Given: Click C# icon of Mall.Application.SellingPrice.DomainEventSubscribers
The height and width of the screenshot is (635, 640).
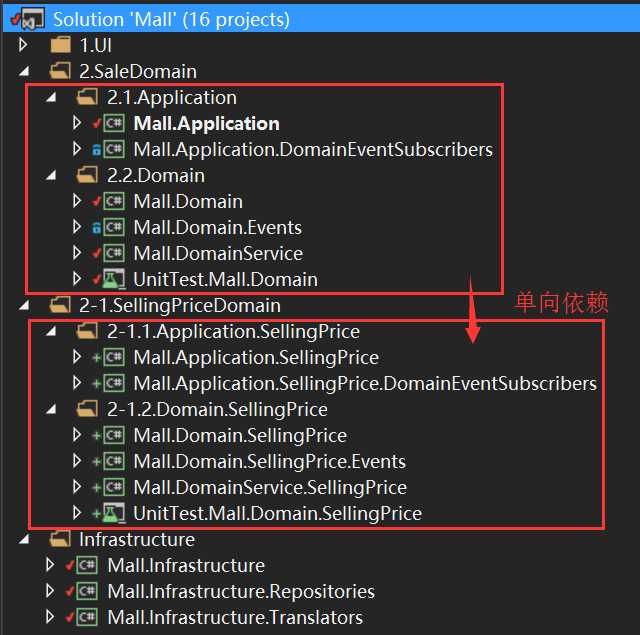Looking at the screenshot, I should tap(114, 383).
